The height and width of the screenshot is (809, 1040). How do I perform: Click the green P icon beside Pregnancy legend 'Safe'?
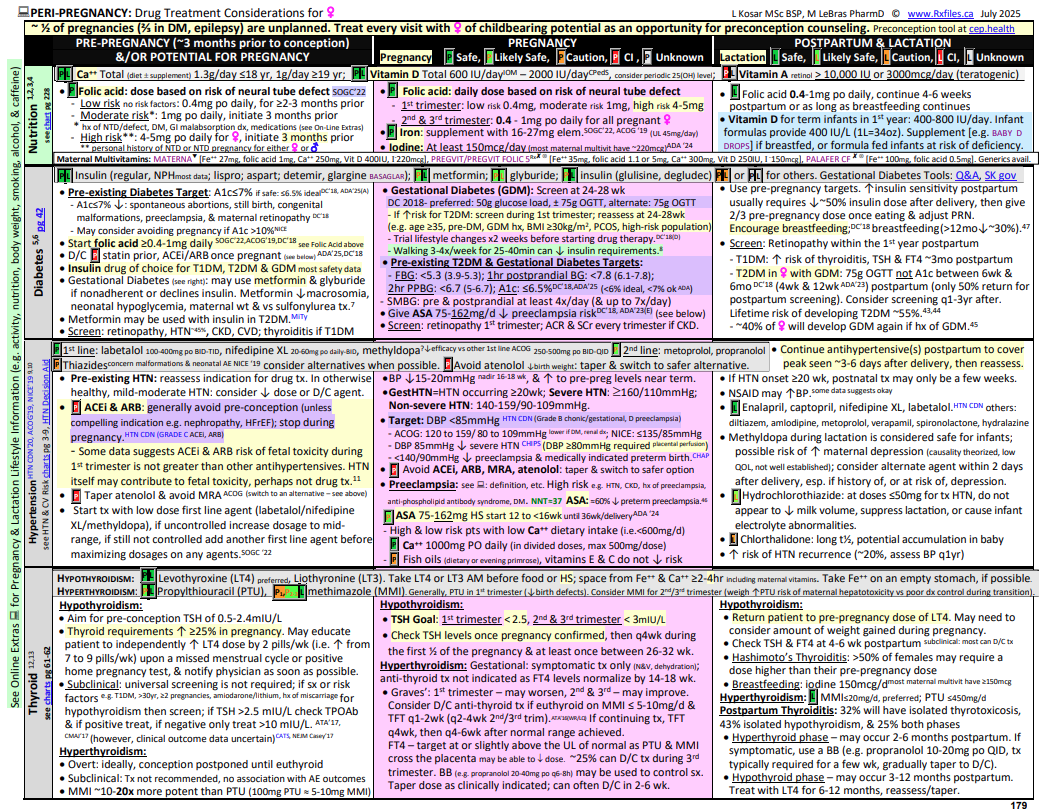[x=449, y=57]
